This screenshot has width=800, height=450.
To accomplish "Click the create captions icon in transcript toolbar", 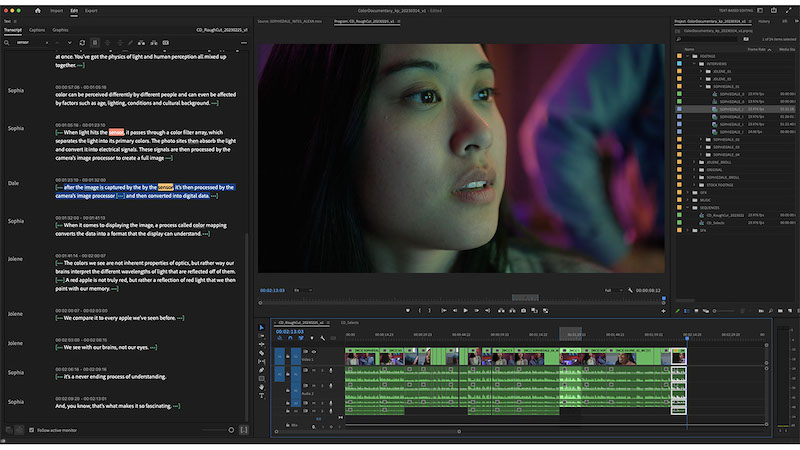I will tap(166, 43).
